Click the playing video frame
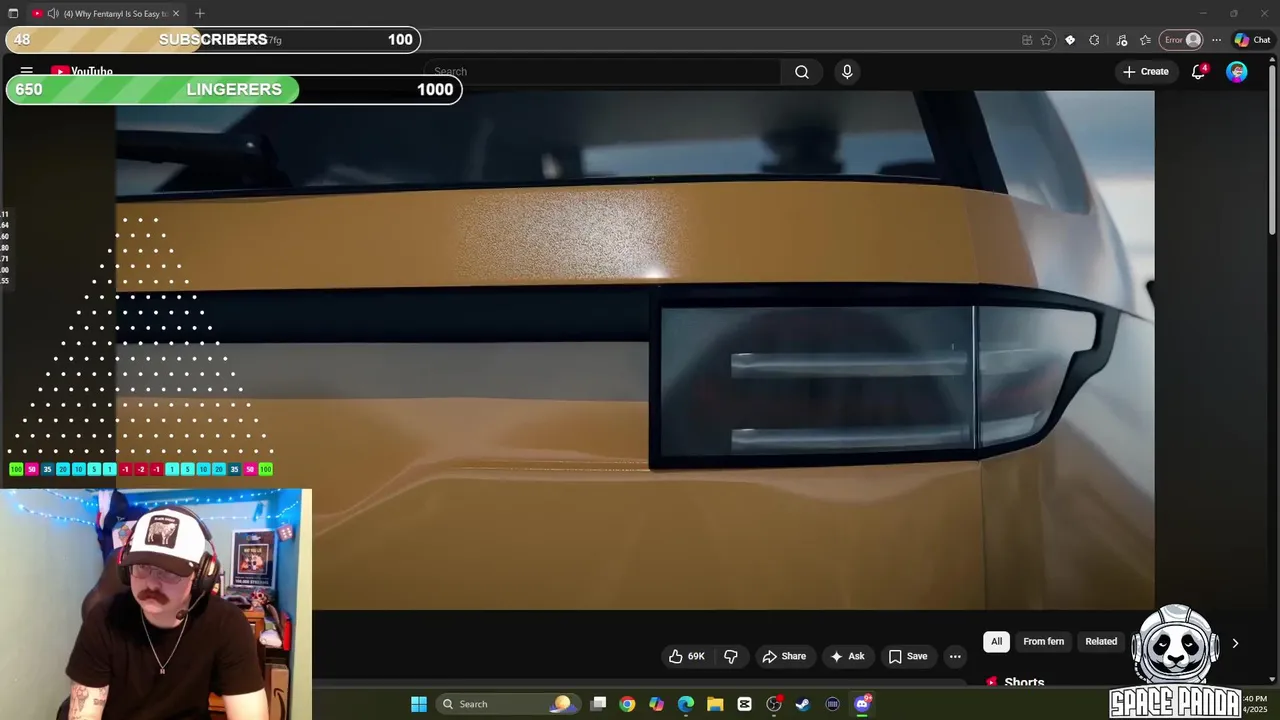 coord(635,350)
